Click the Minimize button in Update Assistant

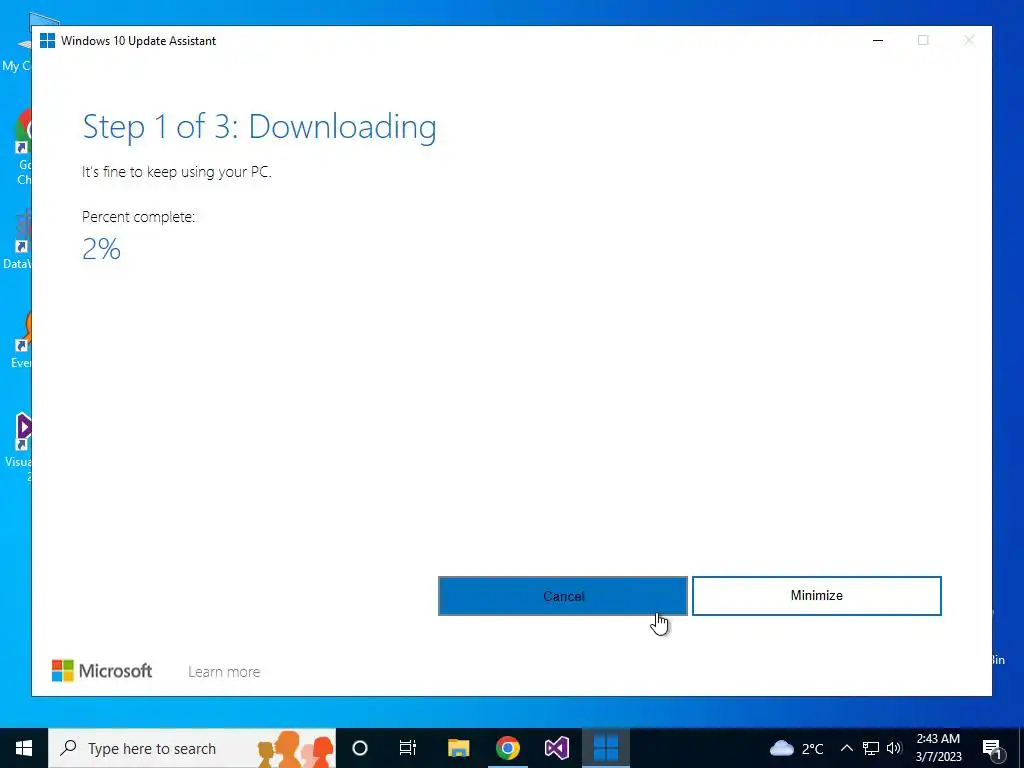(816, 596)
